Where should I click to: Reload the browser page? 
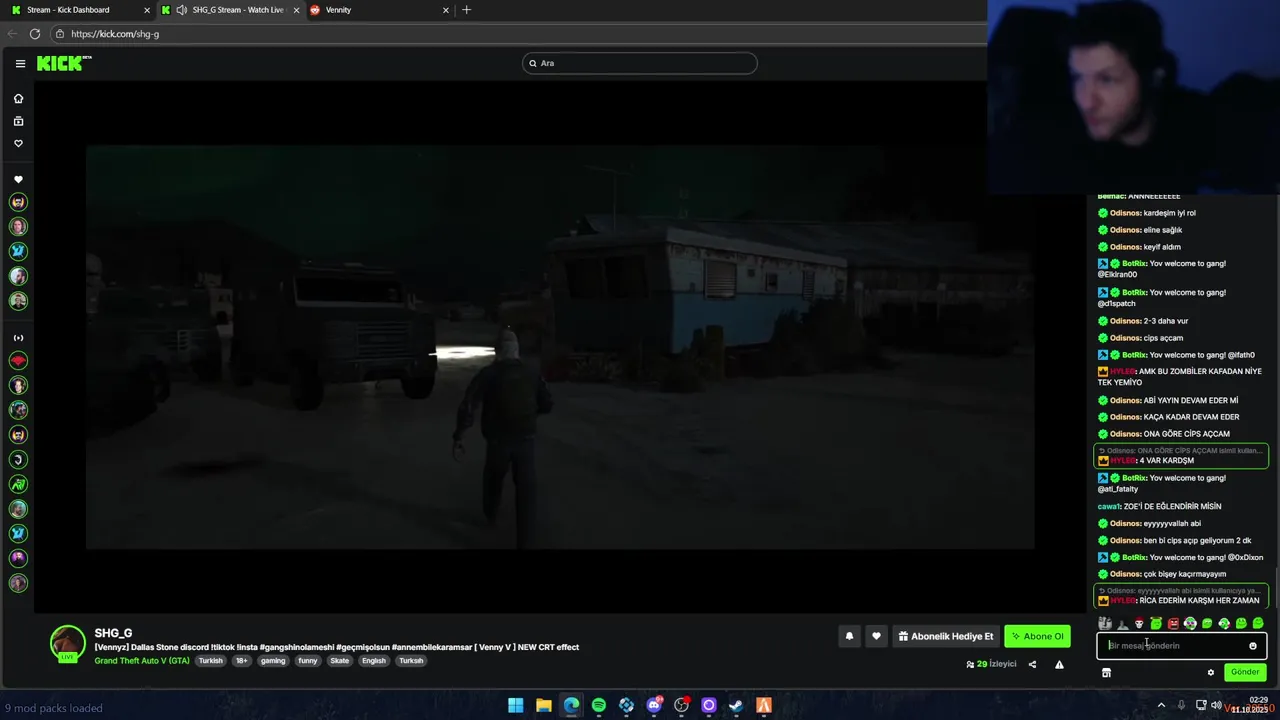click(35, 34)
